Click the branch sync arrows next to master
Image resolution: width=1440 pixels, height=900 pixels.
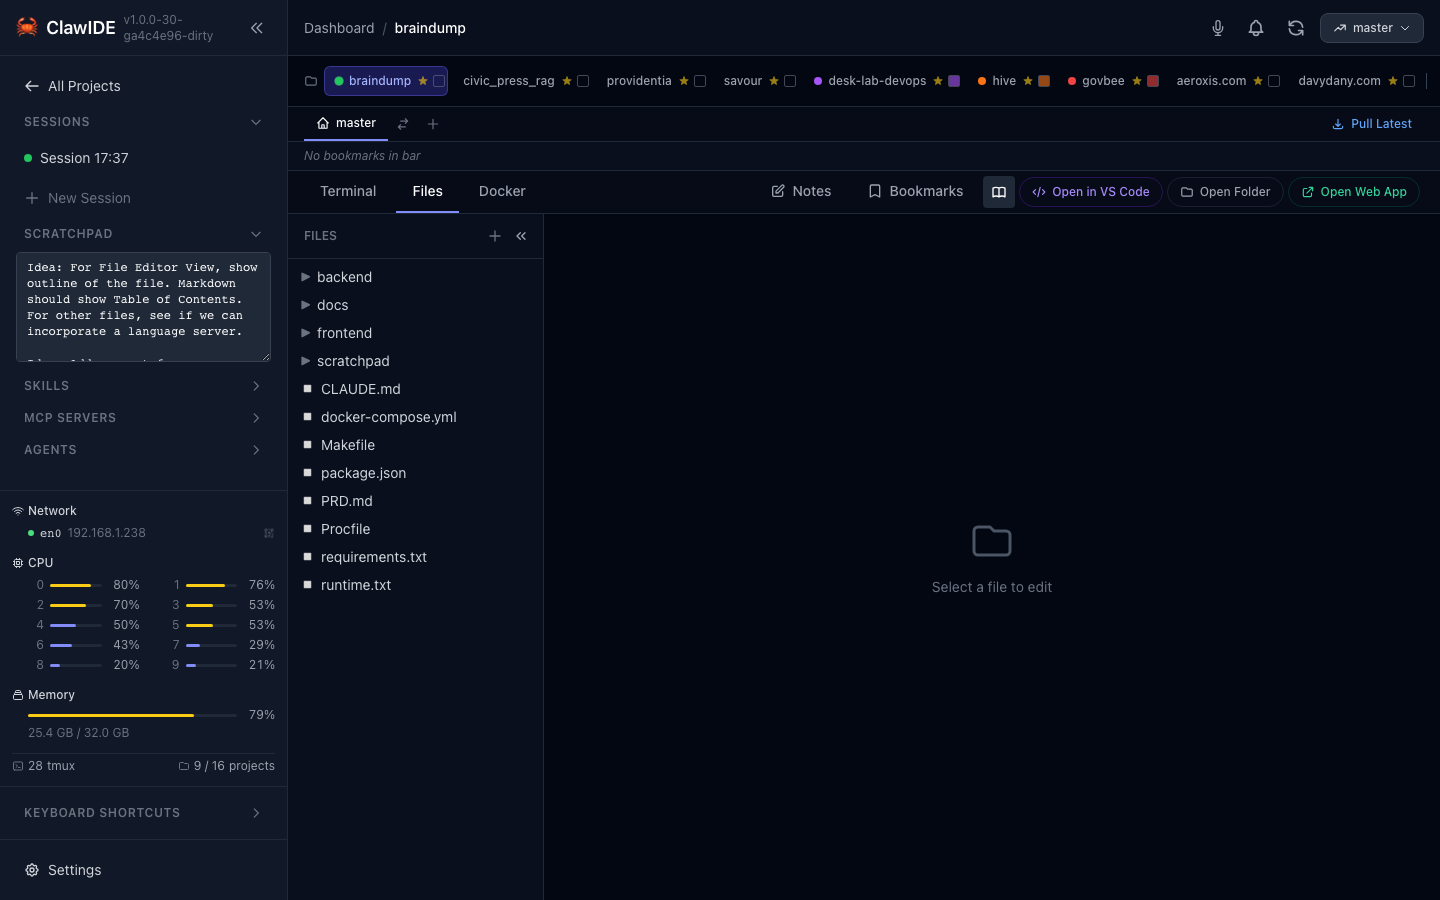click(x=403, y=123)
